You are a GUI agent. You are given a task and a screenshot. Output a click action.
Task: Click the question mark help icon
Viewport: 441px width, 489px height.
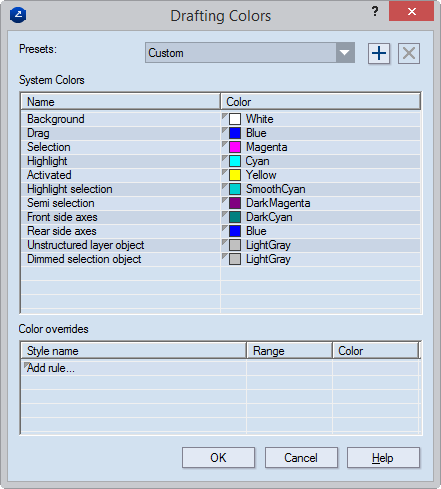coord(375,12)
